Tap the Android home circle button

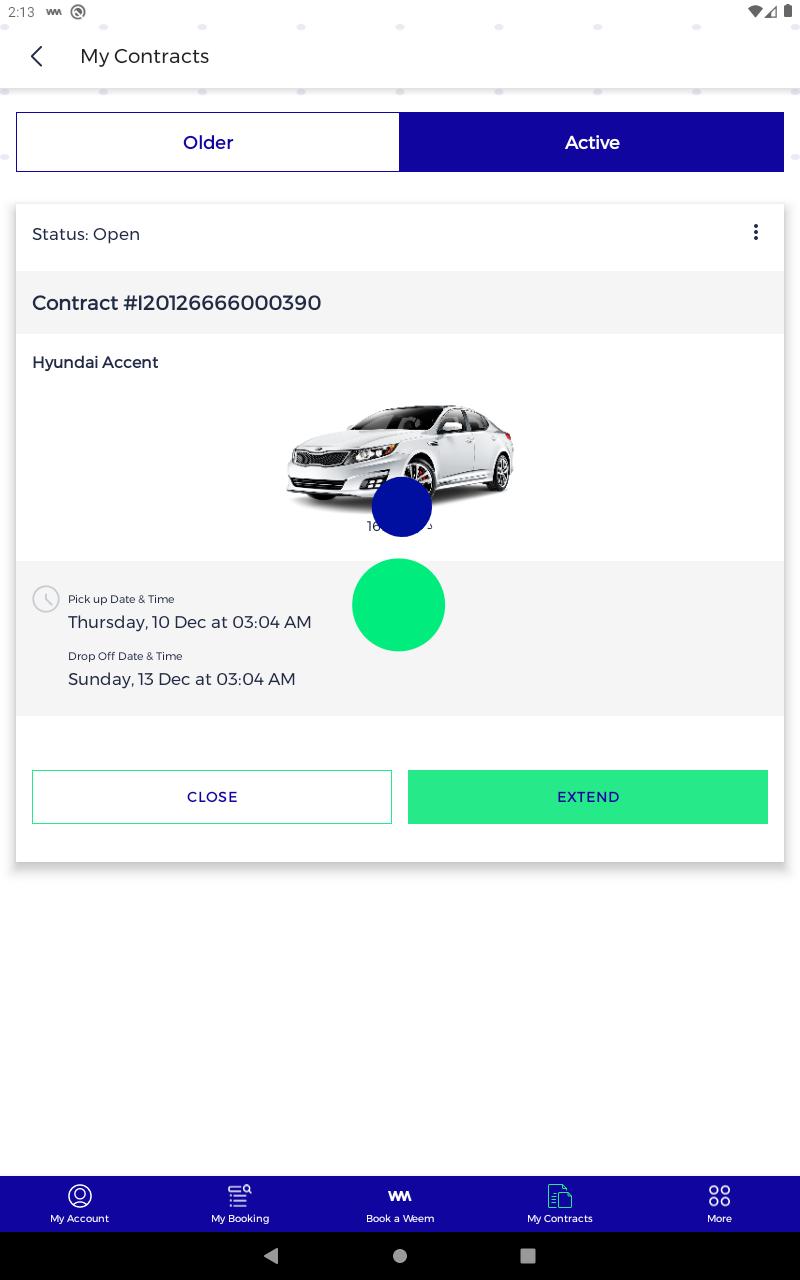coord(400,1256)
